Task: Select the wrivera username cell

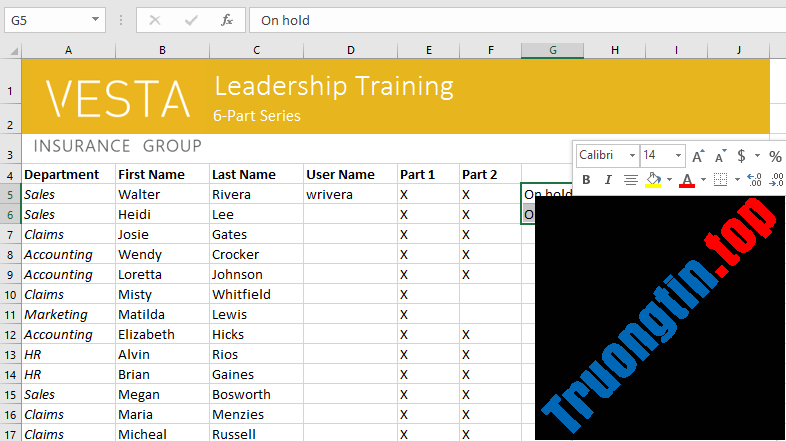Action: tap(350, 194)
